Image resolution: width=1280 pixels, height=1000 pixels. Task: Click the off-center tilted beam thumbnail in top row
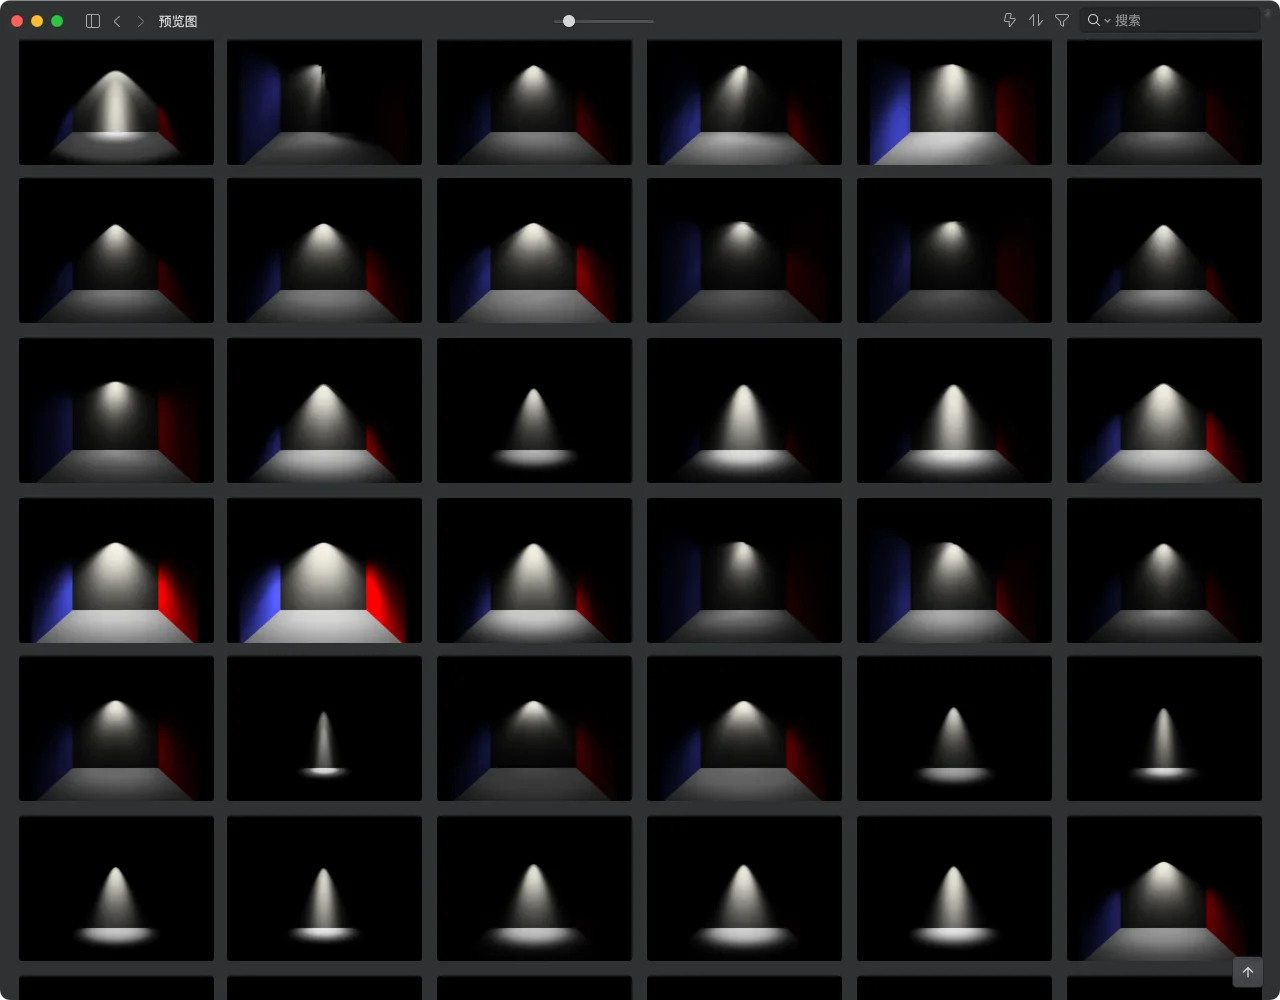(324, 102)
